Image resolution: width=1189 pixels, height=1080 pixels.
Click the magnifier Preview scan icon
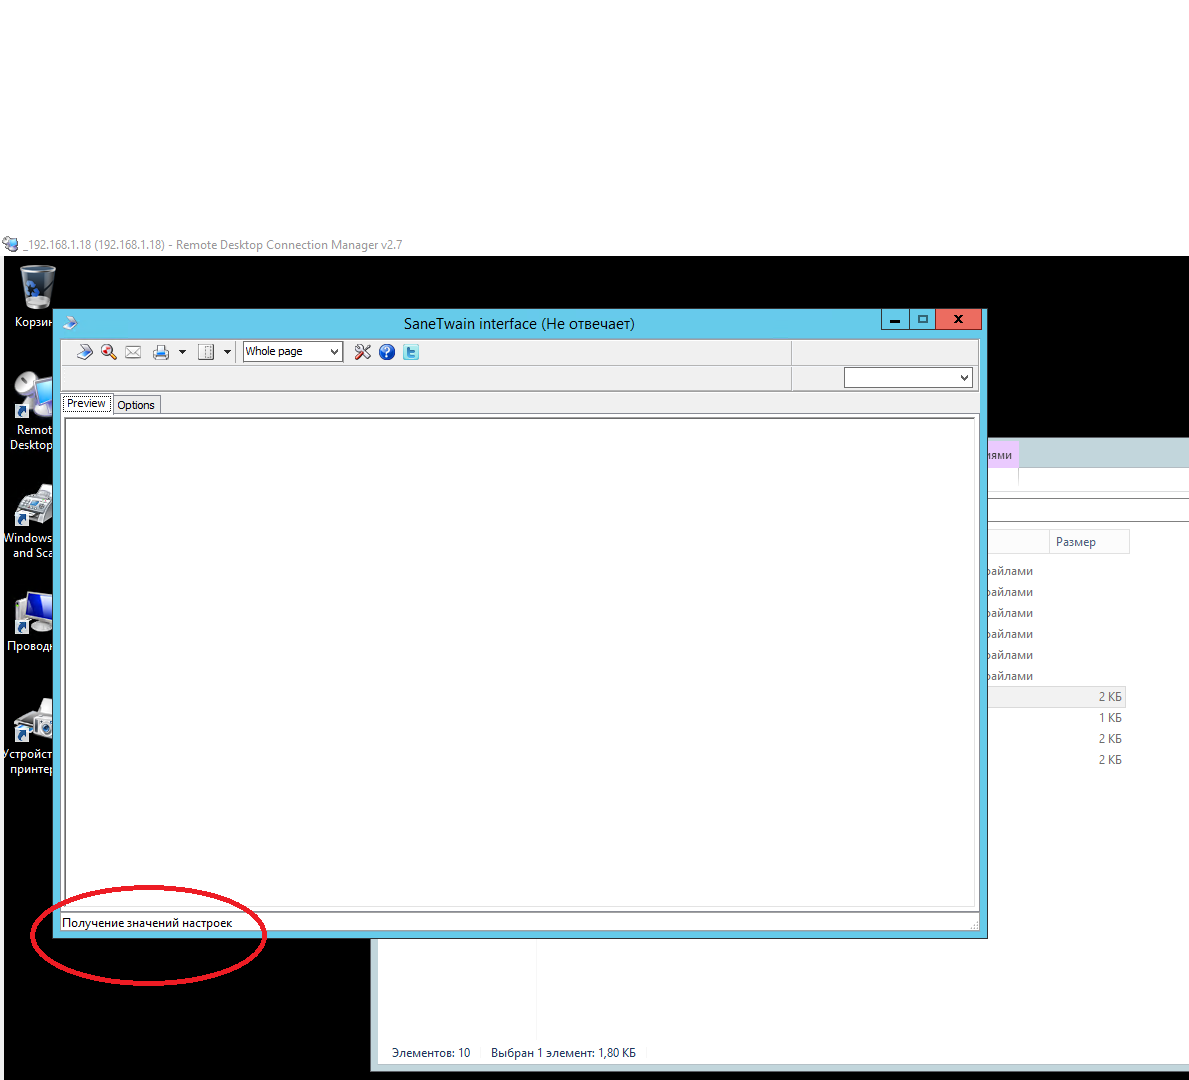pyautogui.click(x=109, y=352)
